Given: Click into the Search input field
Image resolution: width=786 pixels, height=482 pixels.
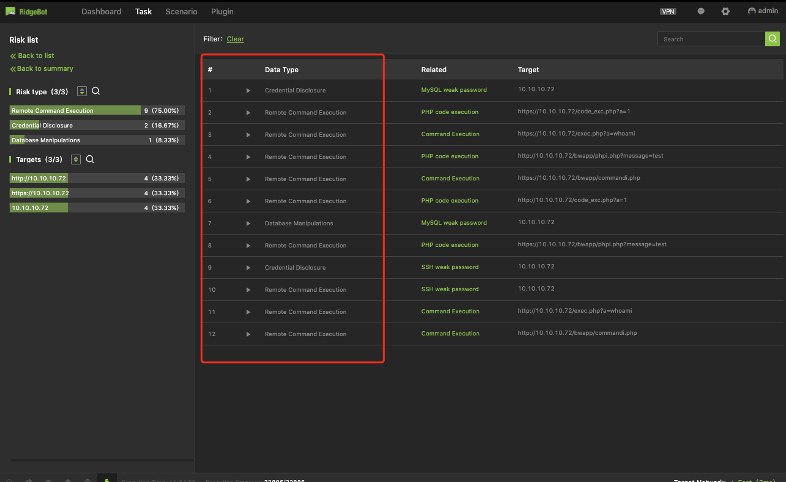Looking at the screenshot, I should (x=711, y=39).
